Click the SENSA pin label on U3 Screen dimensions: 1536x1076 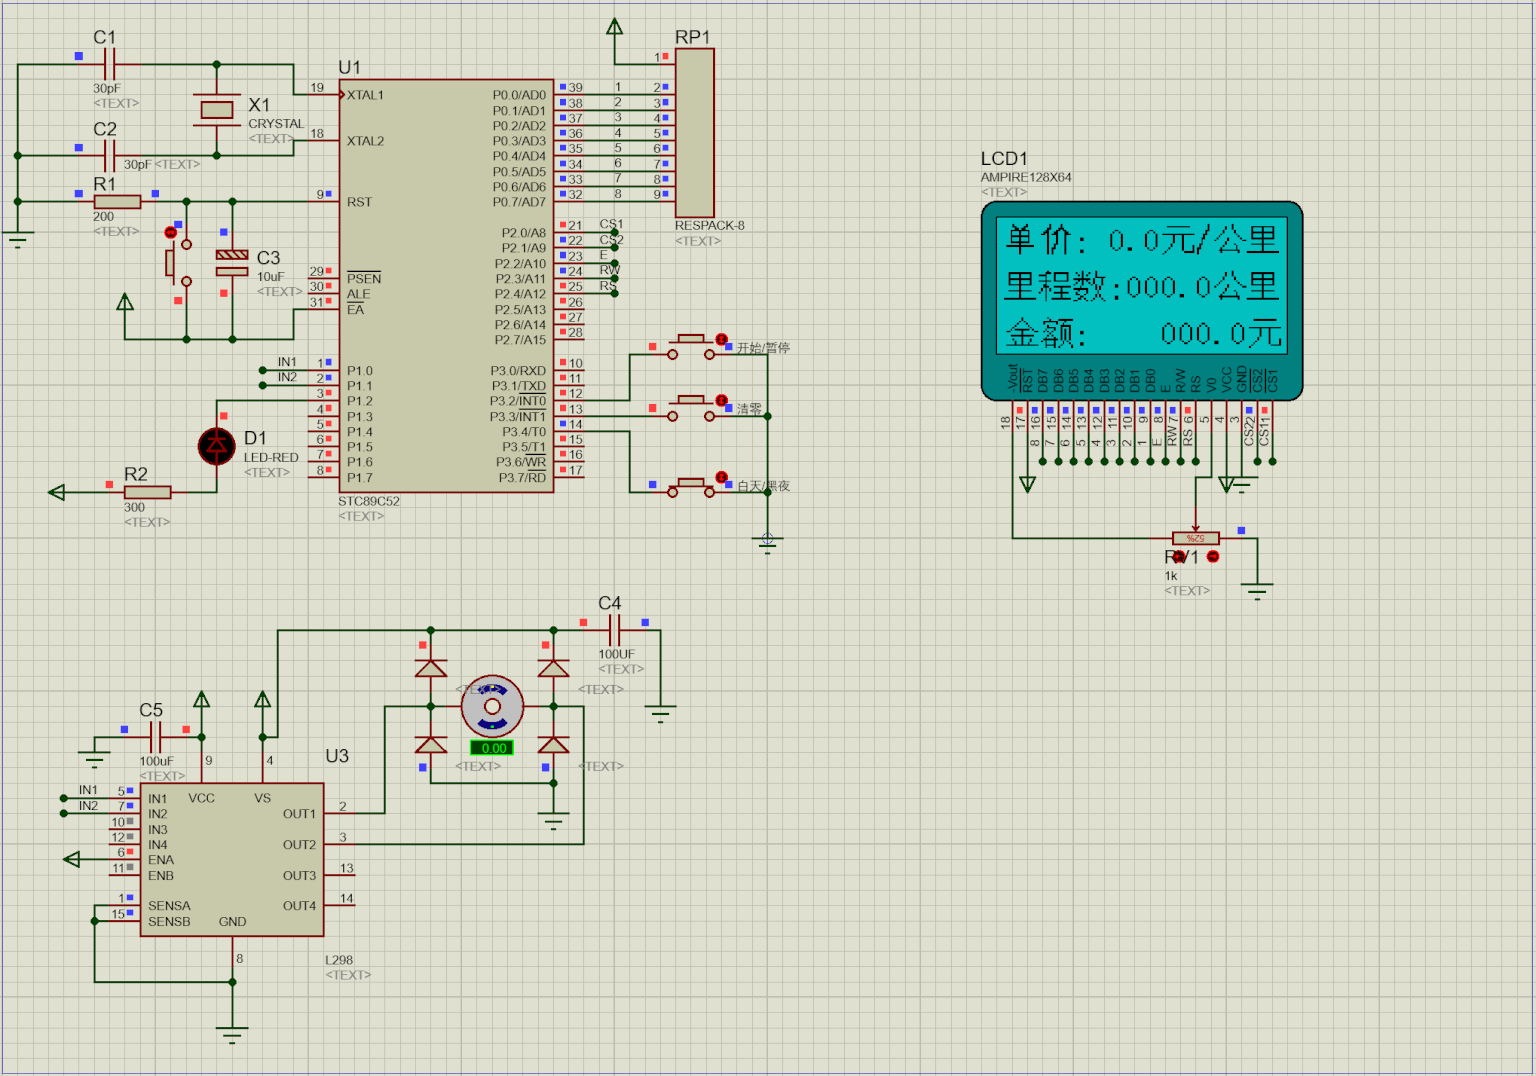[169, 906]
